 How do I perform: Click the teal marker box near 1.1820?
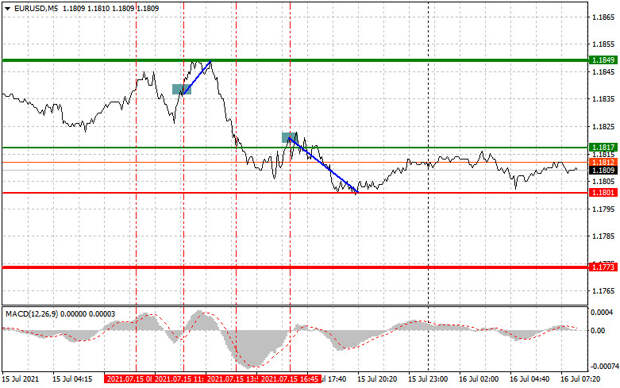(289, 137)
